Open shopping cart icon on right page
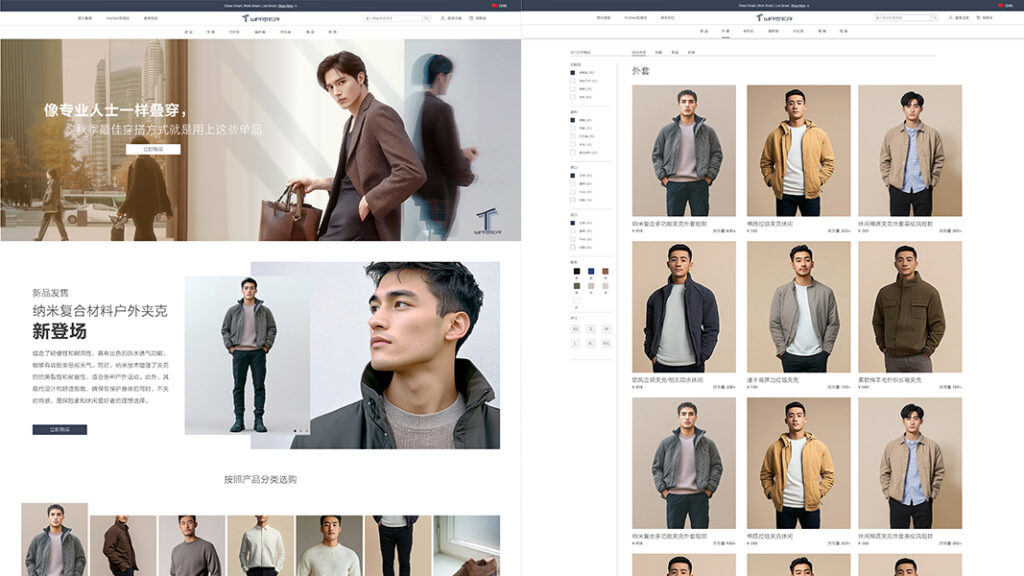The image size is (1024, 576). pos(978,18)
